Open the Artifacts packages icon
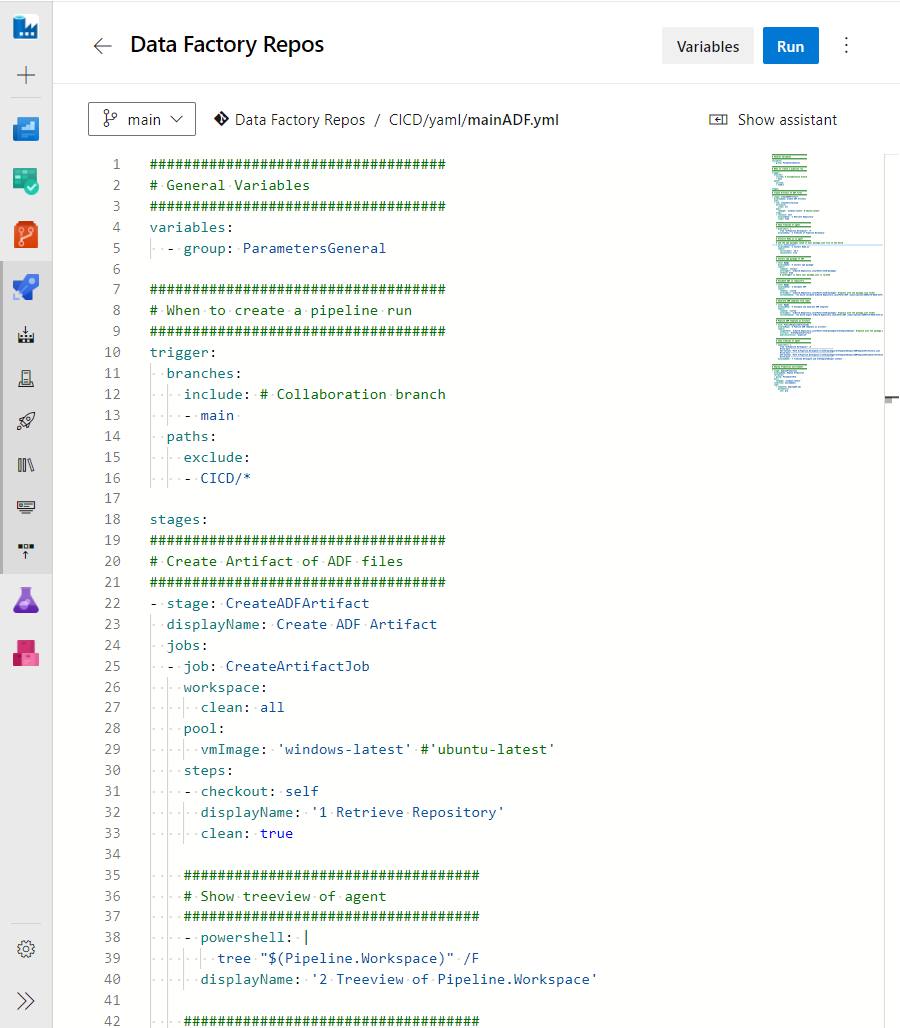Image resolution: width=900 pixels, height=1028 pixels. [x=26, y=654]
